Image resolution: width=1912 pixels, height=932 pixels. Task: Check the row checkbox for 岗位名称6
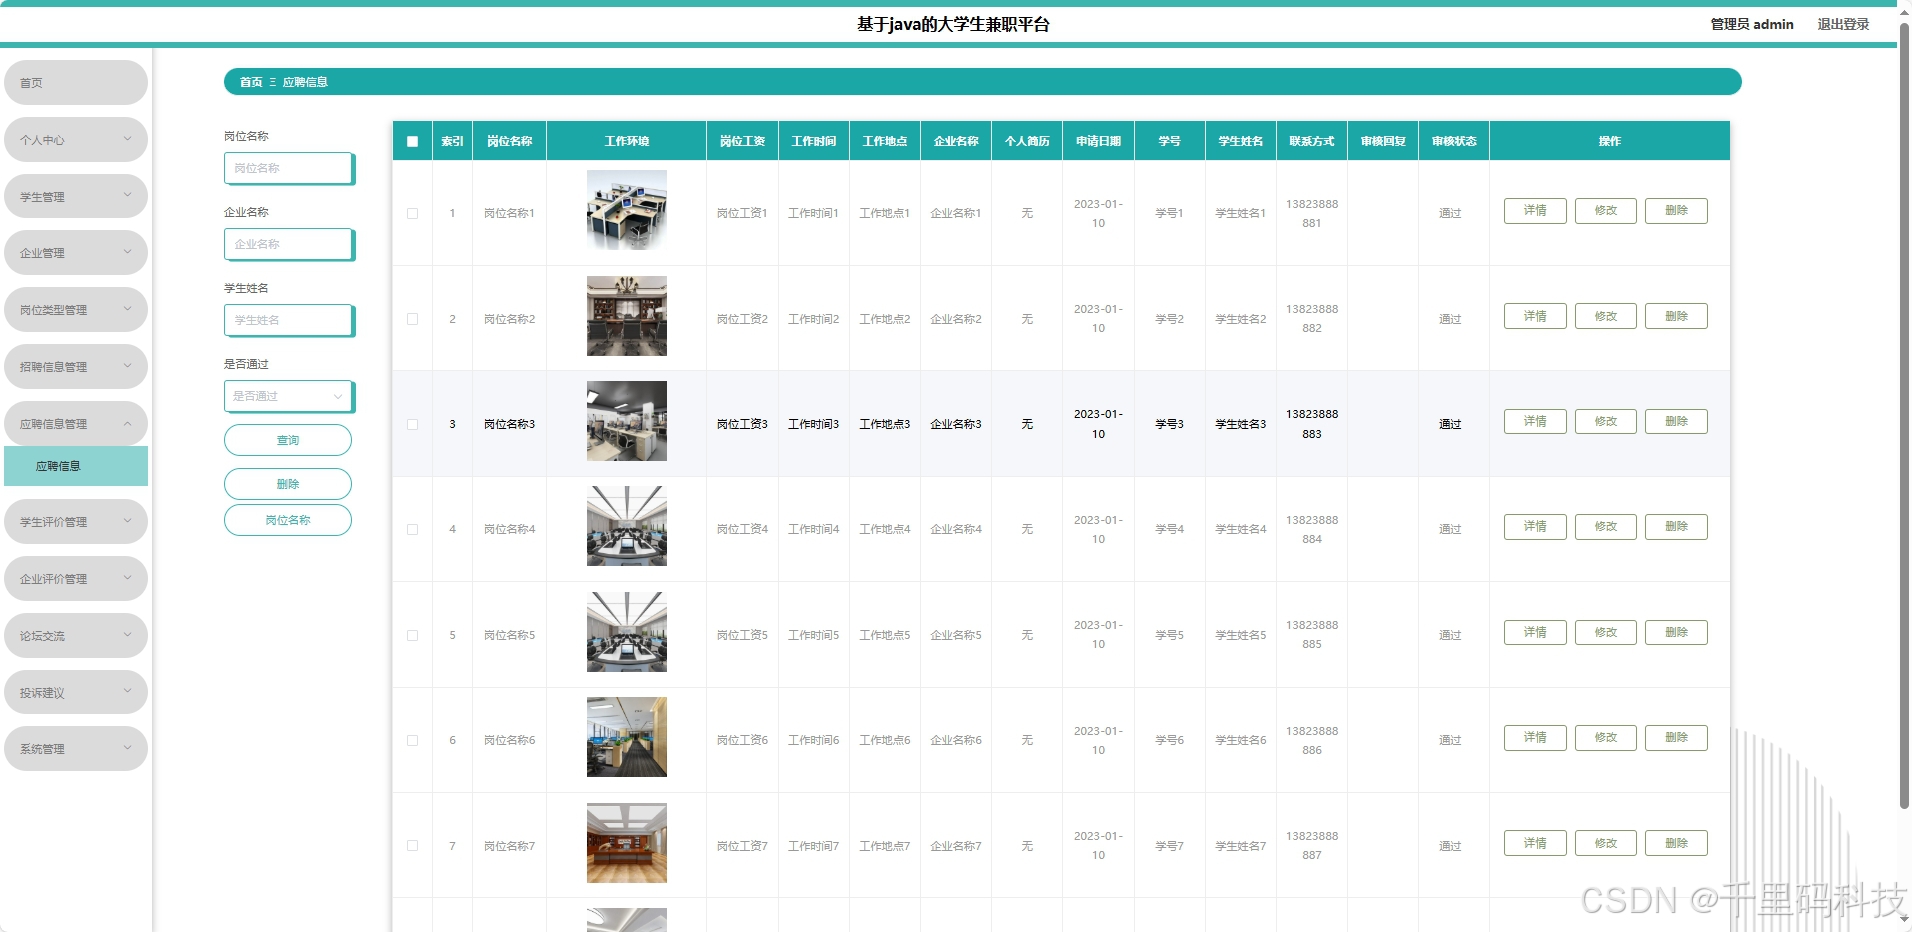(x=412, y=740)
